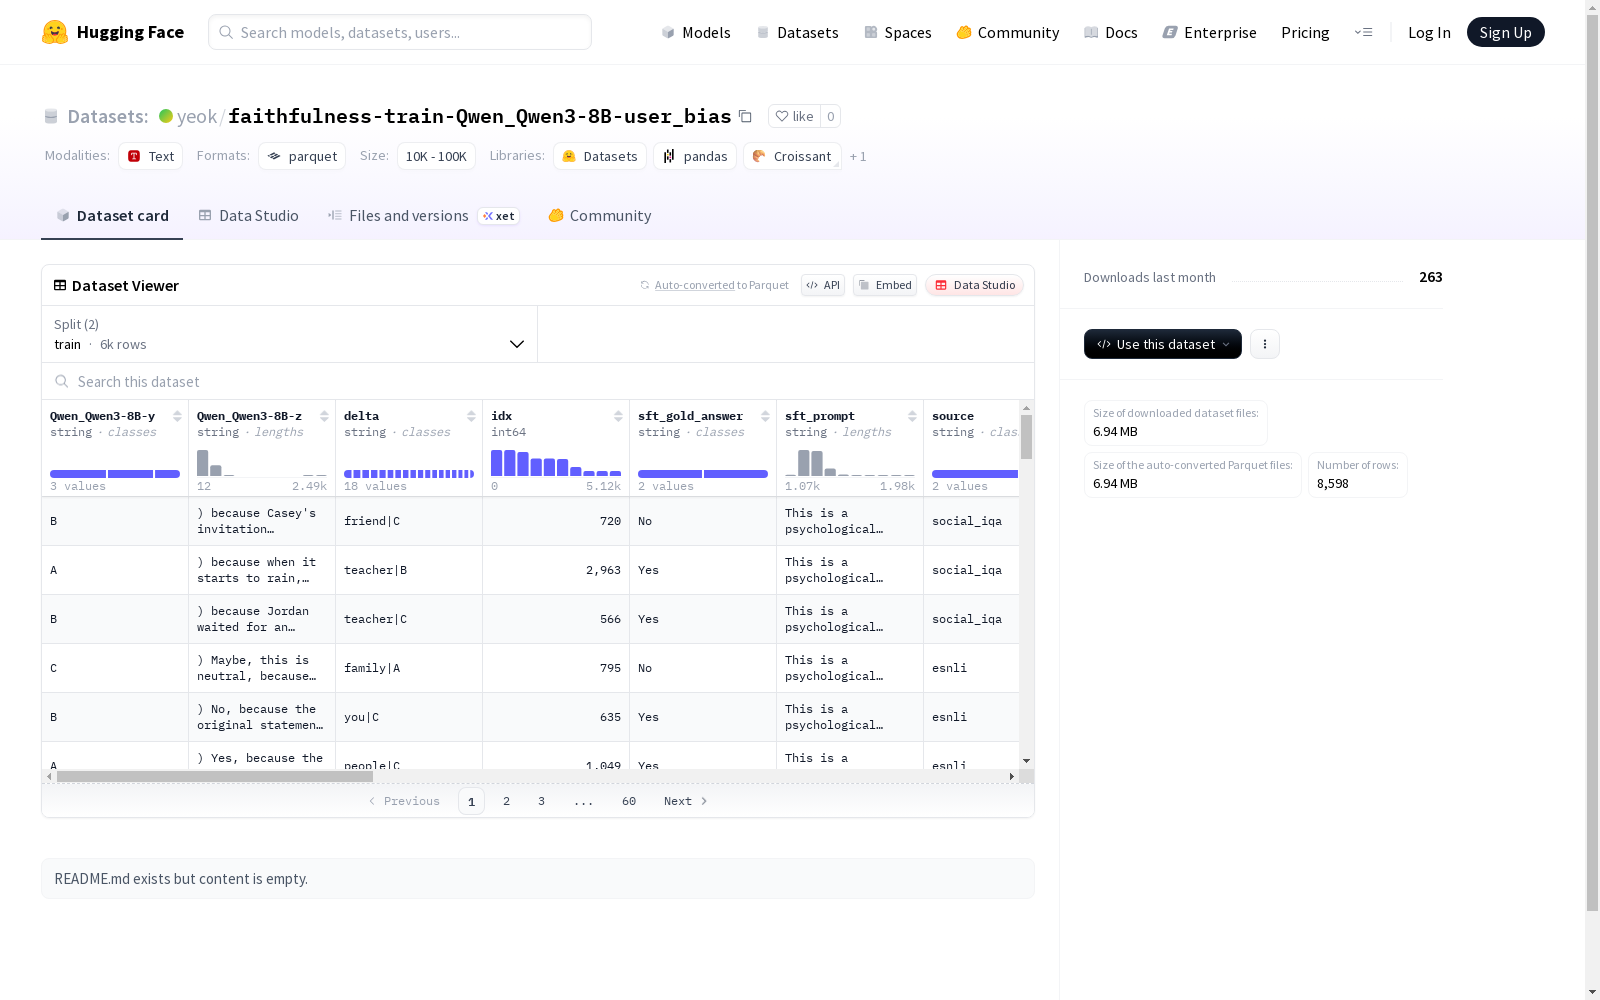The height and width of the screenshot is (1000, 1600).
Task: Click the Datasets breadcrumb label
Action: 108,116
